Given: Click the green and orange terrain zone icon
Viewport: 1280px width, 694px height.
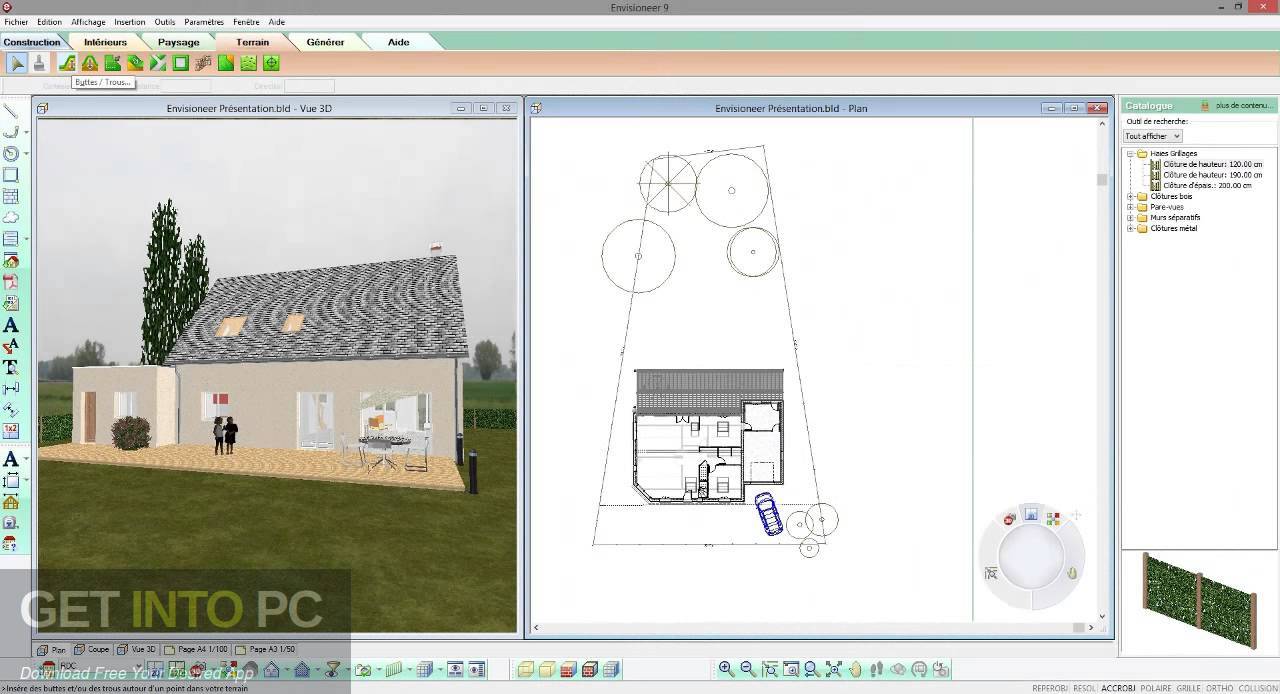Looking at the screenshot, I should pos(226,63).
